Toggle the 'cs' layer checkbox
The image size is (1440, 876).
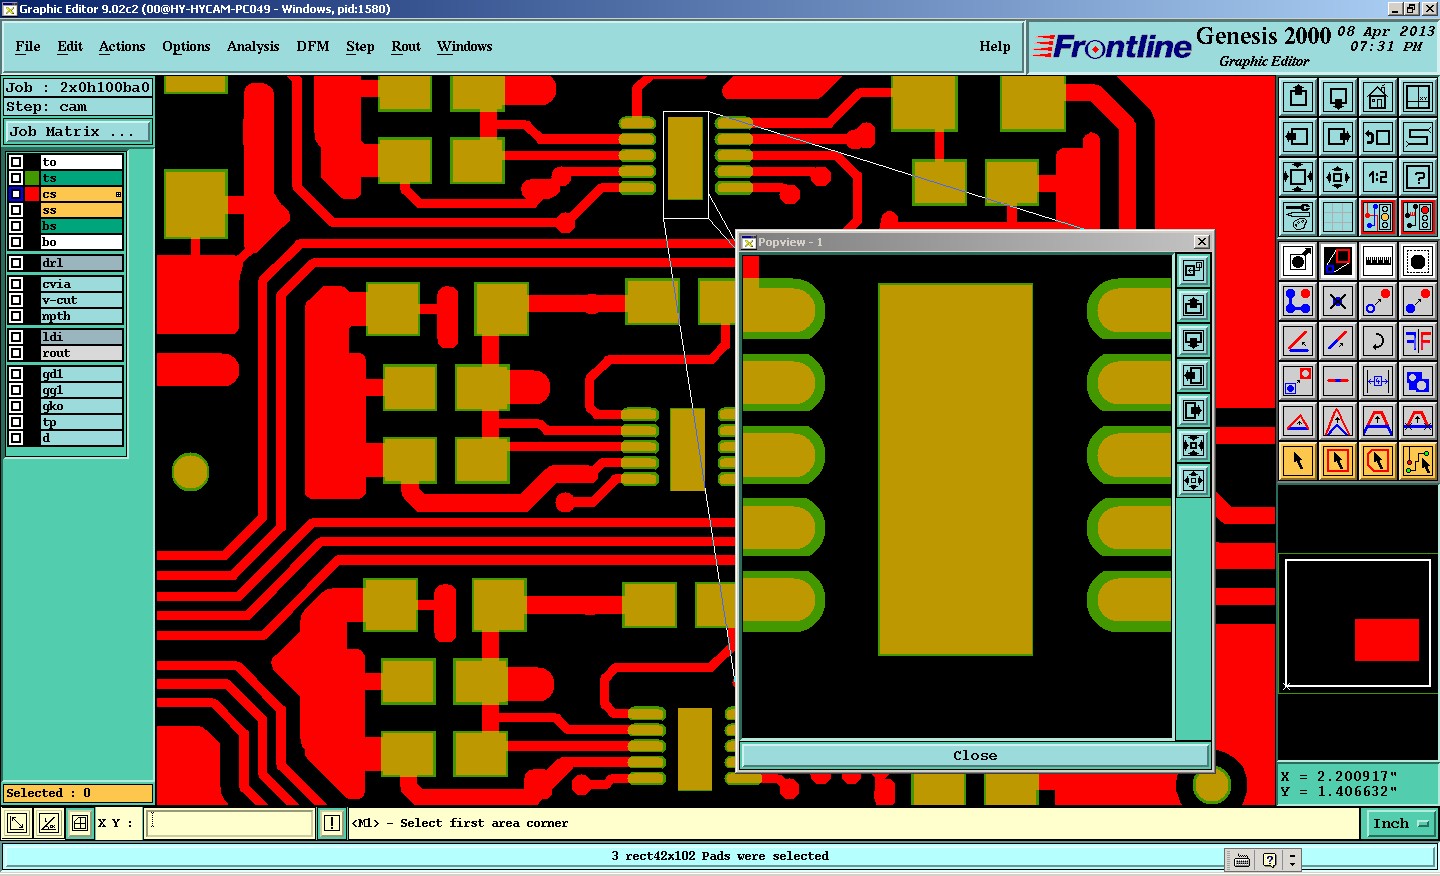coord(16,194)
